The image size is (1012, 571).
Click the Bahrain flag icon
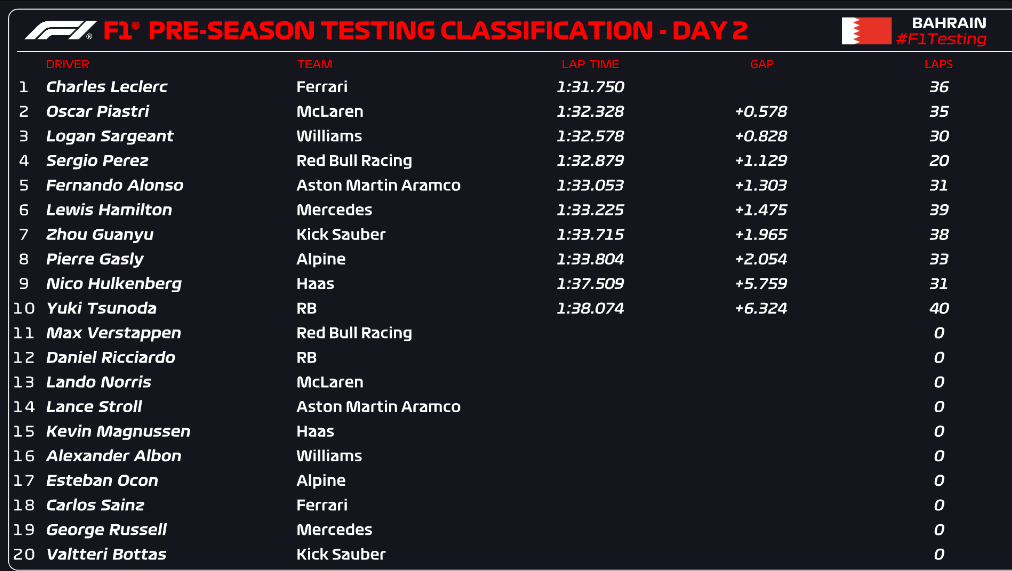(866, 30)
